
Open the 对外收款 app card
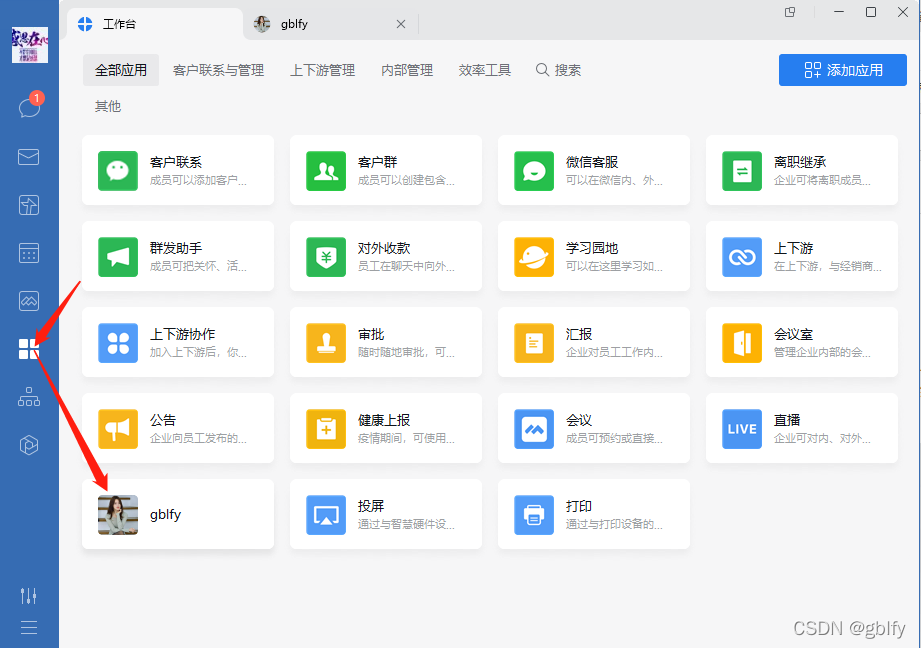click(386, 256)
